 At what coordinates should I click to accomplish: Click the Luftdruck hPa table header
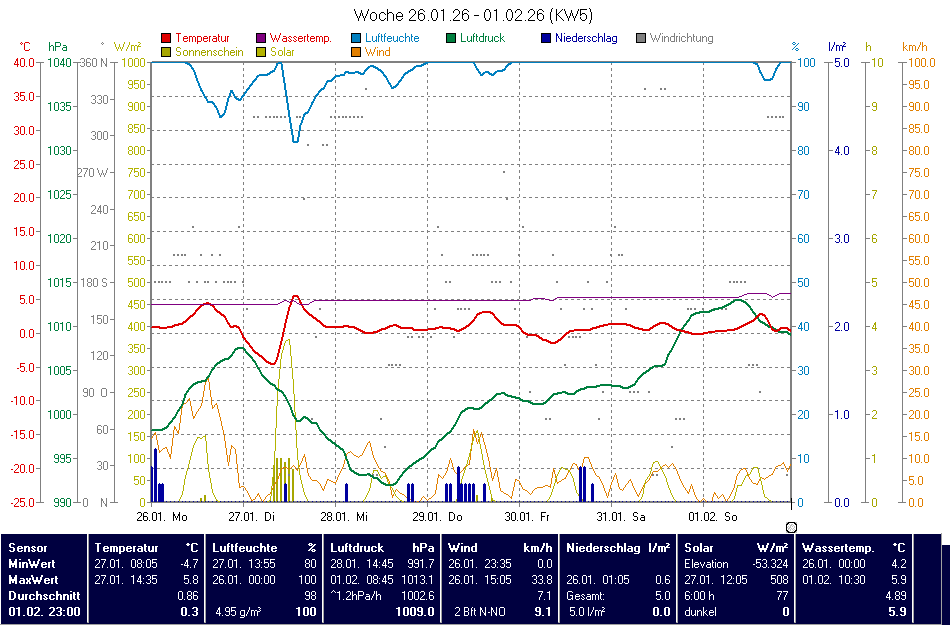382,548
